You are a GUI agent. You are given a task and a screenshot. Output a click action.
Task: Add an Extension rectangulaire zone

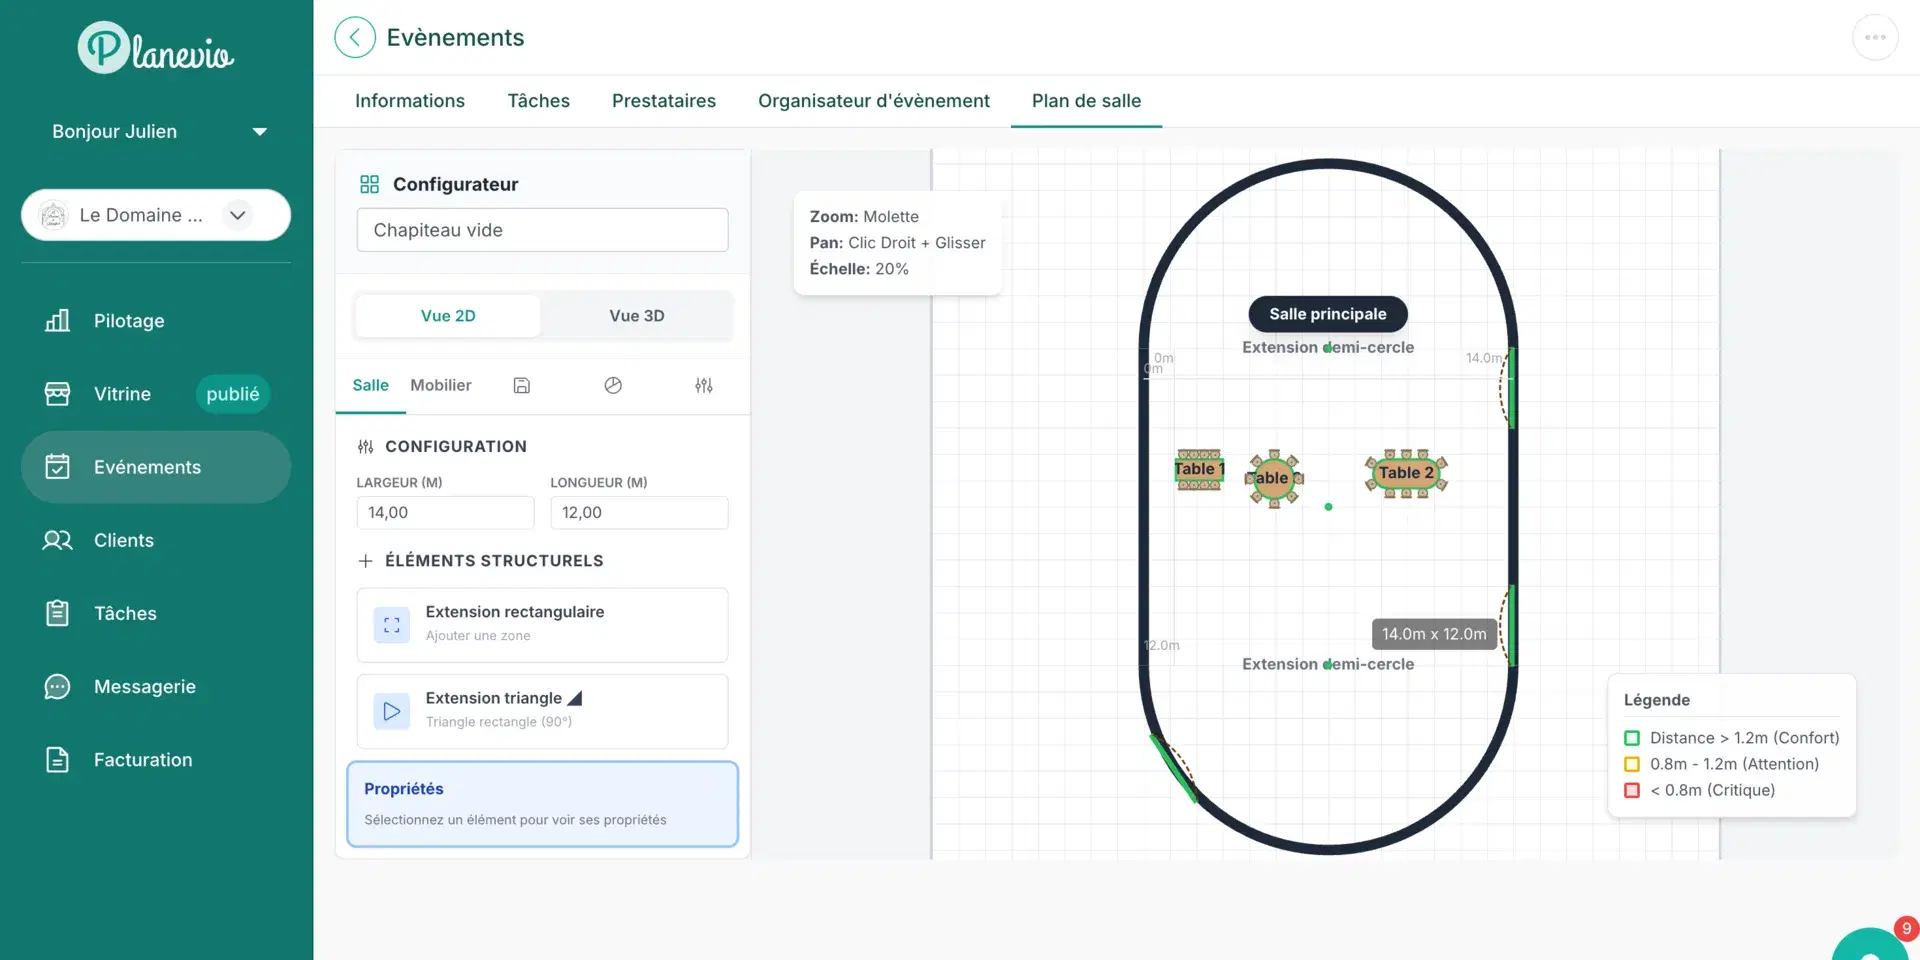coord(542,625)
